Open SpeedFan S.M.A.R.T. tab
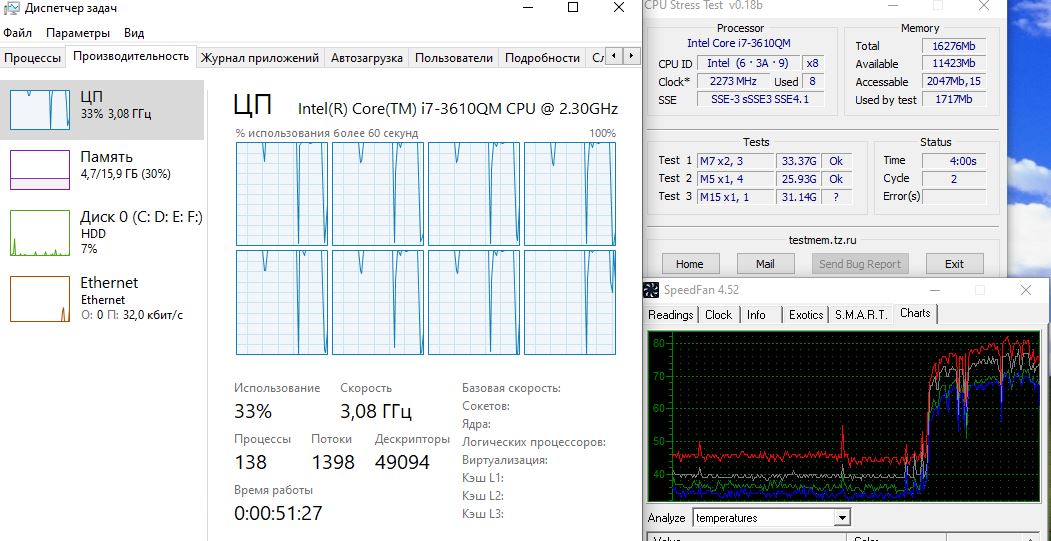 click(x=861, y=315)
